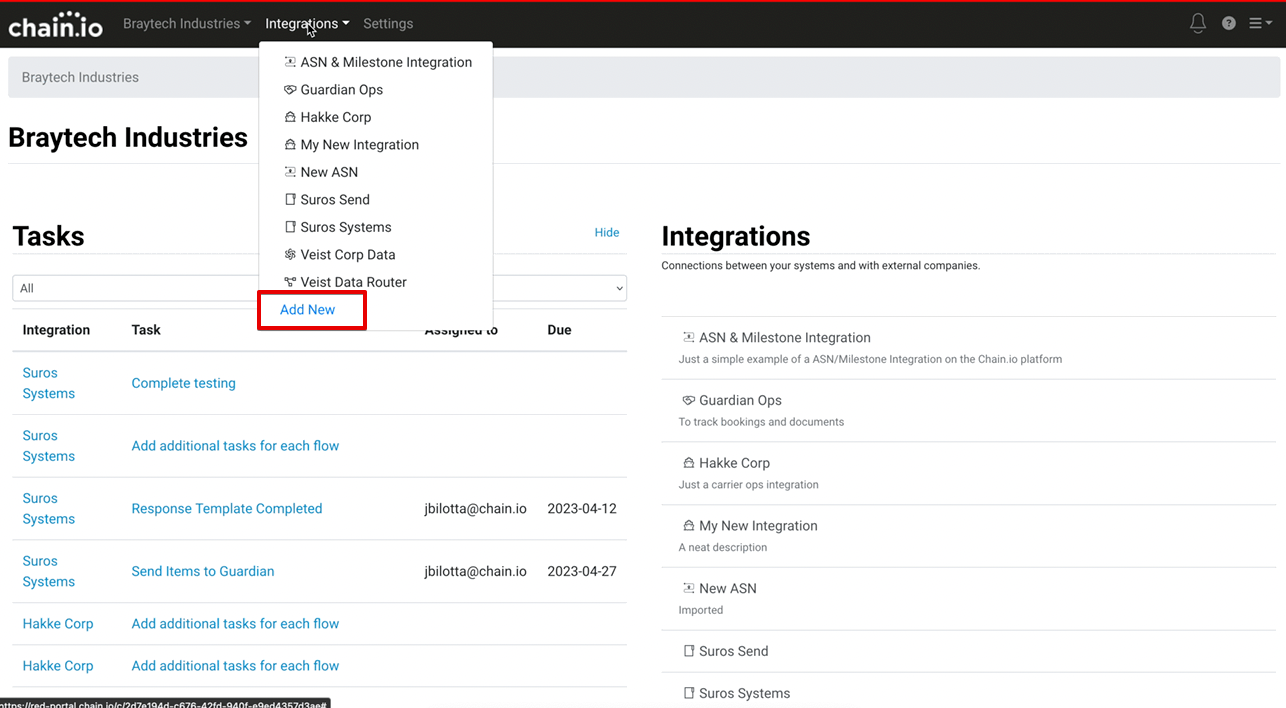The width and height of the screenshot is (1286, 708).
Task: Click the 2023-04-27 due date
Action: click(582, 571)
